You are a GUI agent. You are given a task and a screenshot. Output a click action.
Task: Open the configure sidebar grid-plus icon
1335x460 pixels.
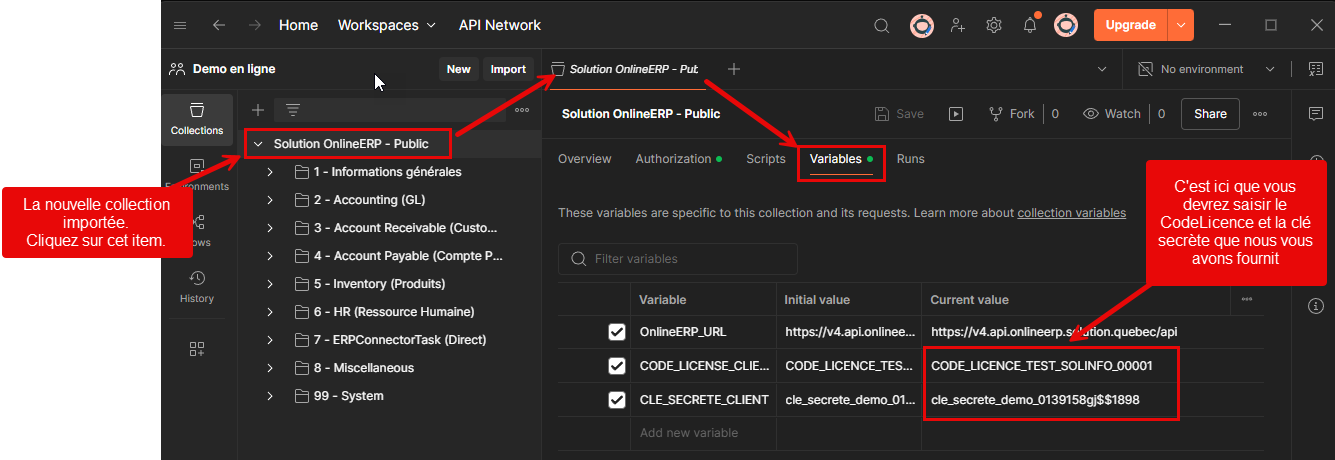coord(197,349)
